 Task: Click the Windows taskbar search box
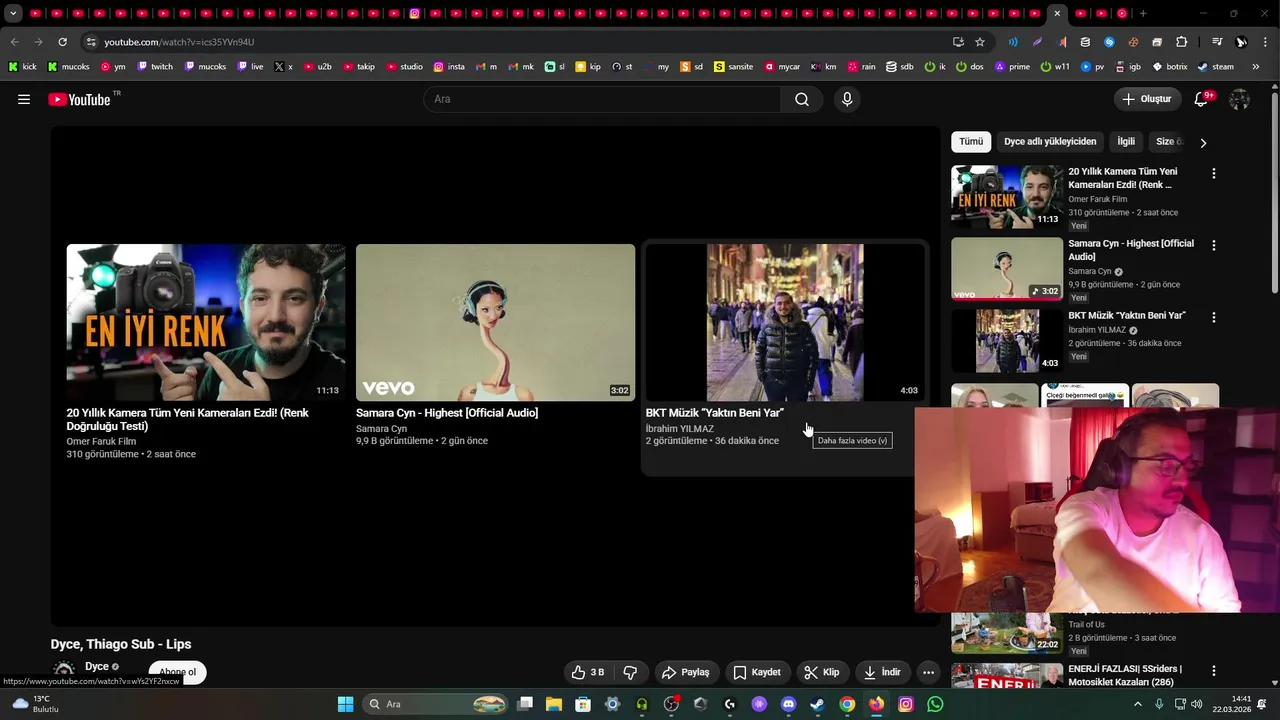tap(434, 704)
